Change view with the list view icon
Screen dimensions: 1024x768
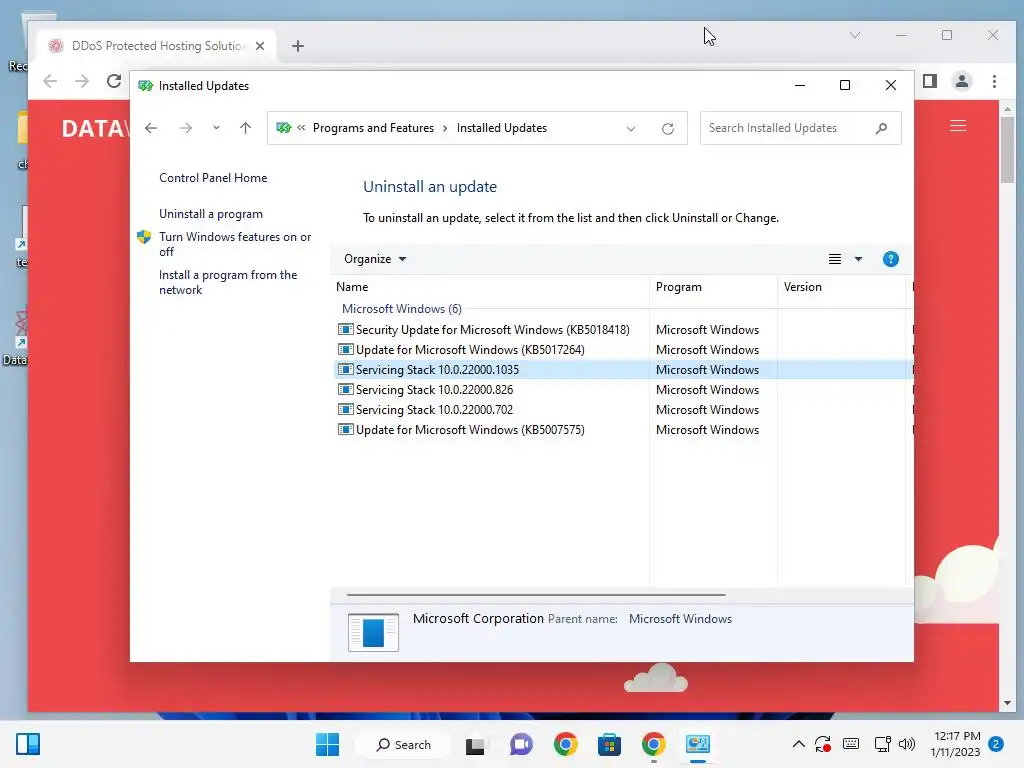pyautogui.click(x=835, y=259)
